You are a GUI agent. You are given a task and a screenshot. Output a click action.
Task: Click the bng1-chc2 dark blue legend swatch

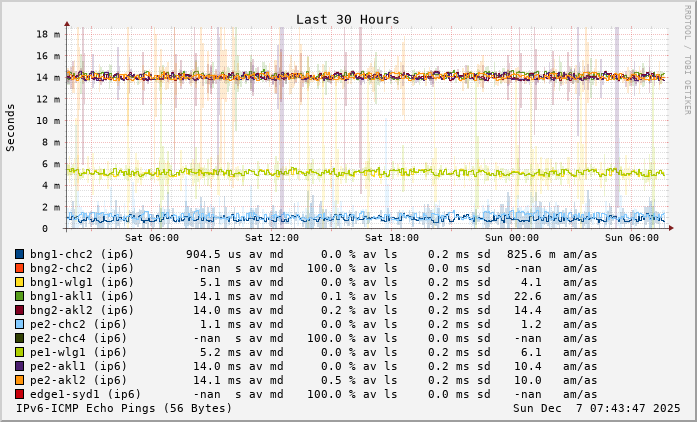click(20, 254)
